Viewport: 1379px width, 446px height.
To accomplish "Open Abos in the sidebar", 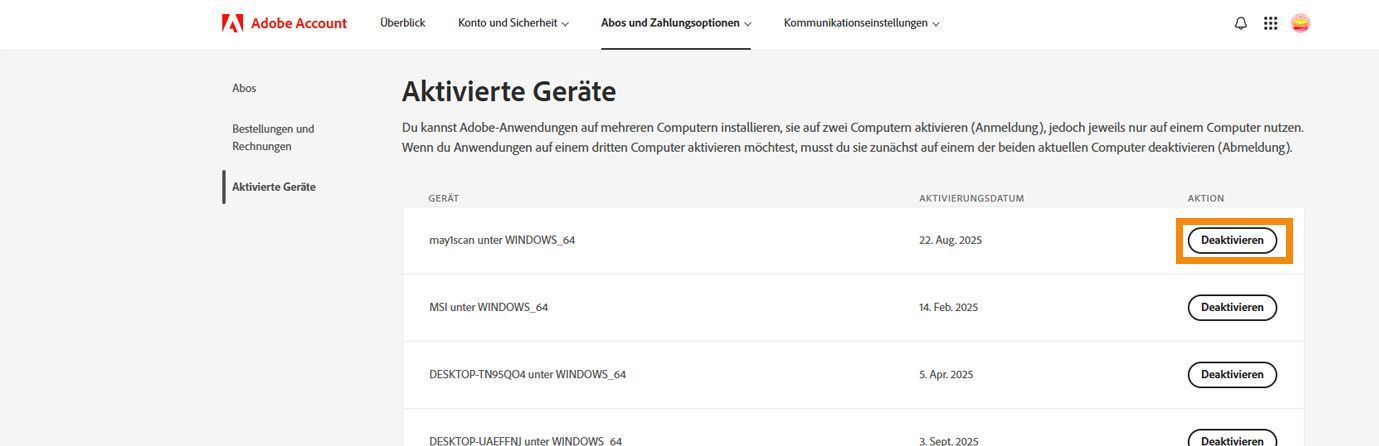I will pos(244,88).
